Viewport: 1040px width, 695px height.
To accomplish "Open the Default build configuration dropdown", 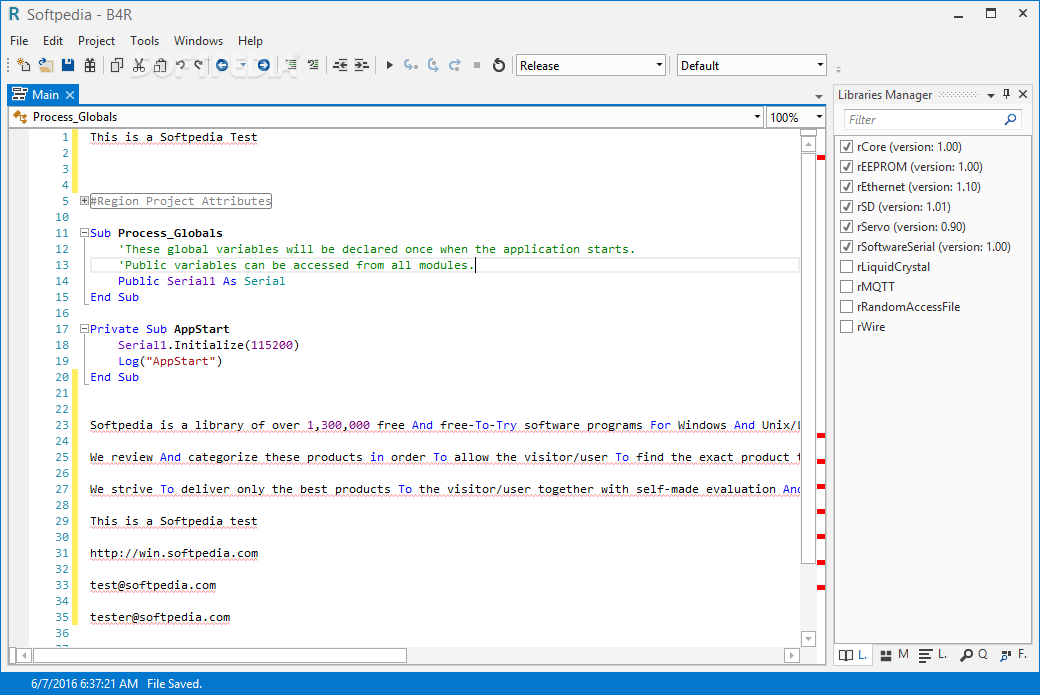I will tap(751, 65).
